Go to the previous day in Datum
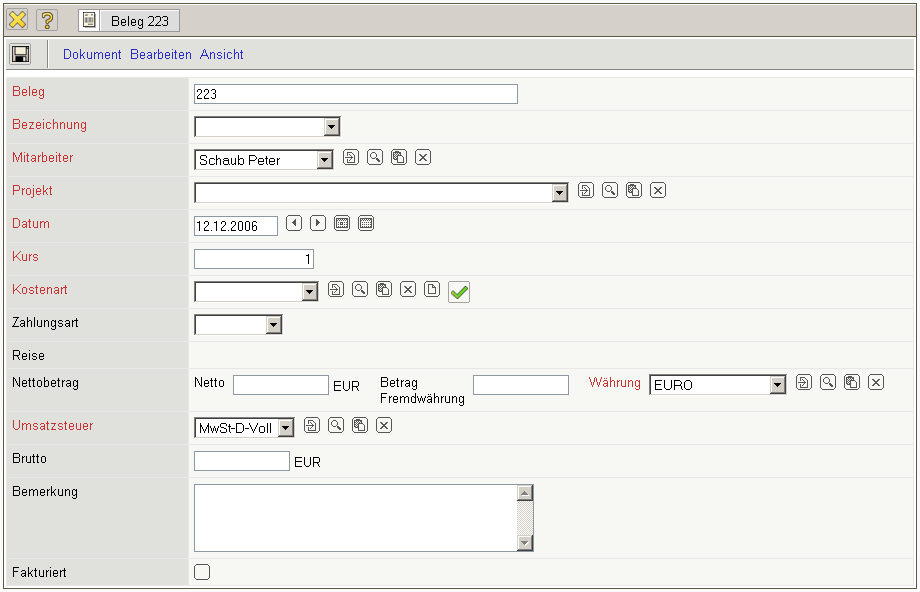This screenshot has height=592, width=920. (x=294, y=223)
